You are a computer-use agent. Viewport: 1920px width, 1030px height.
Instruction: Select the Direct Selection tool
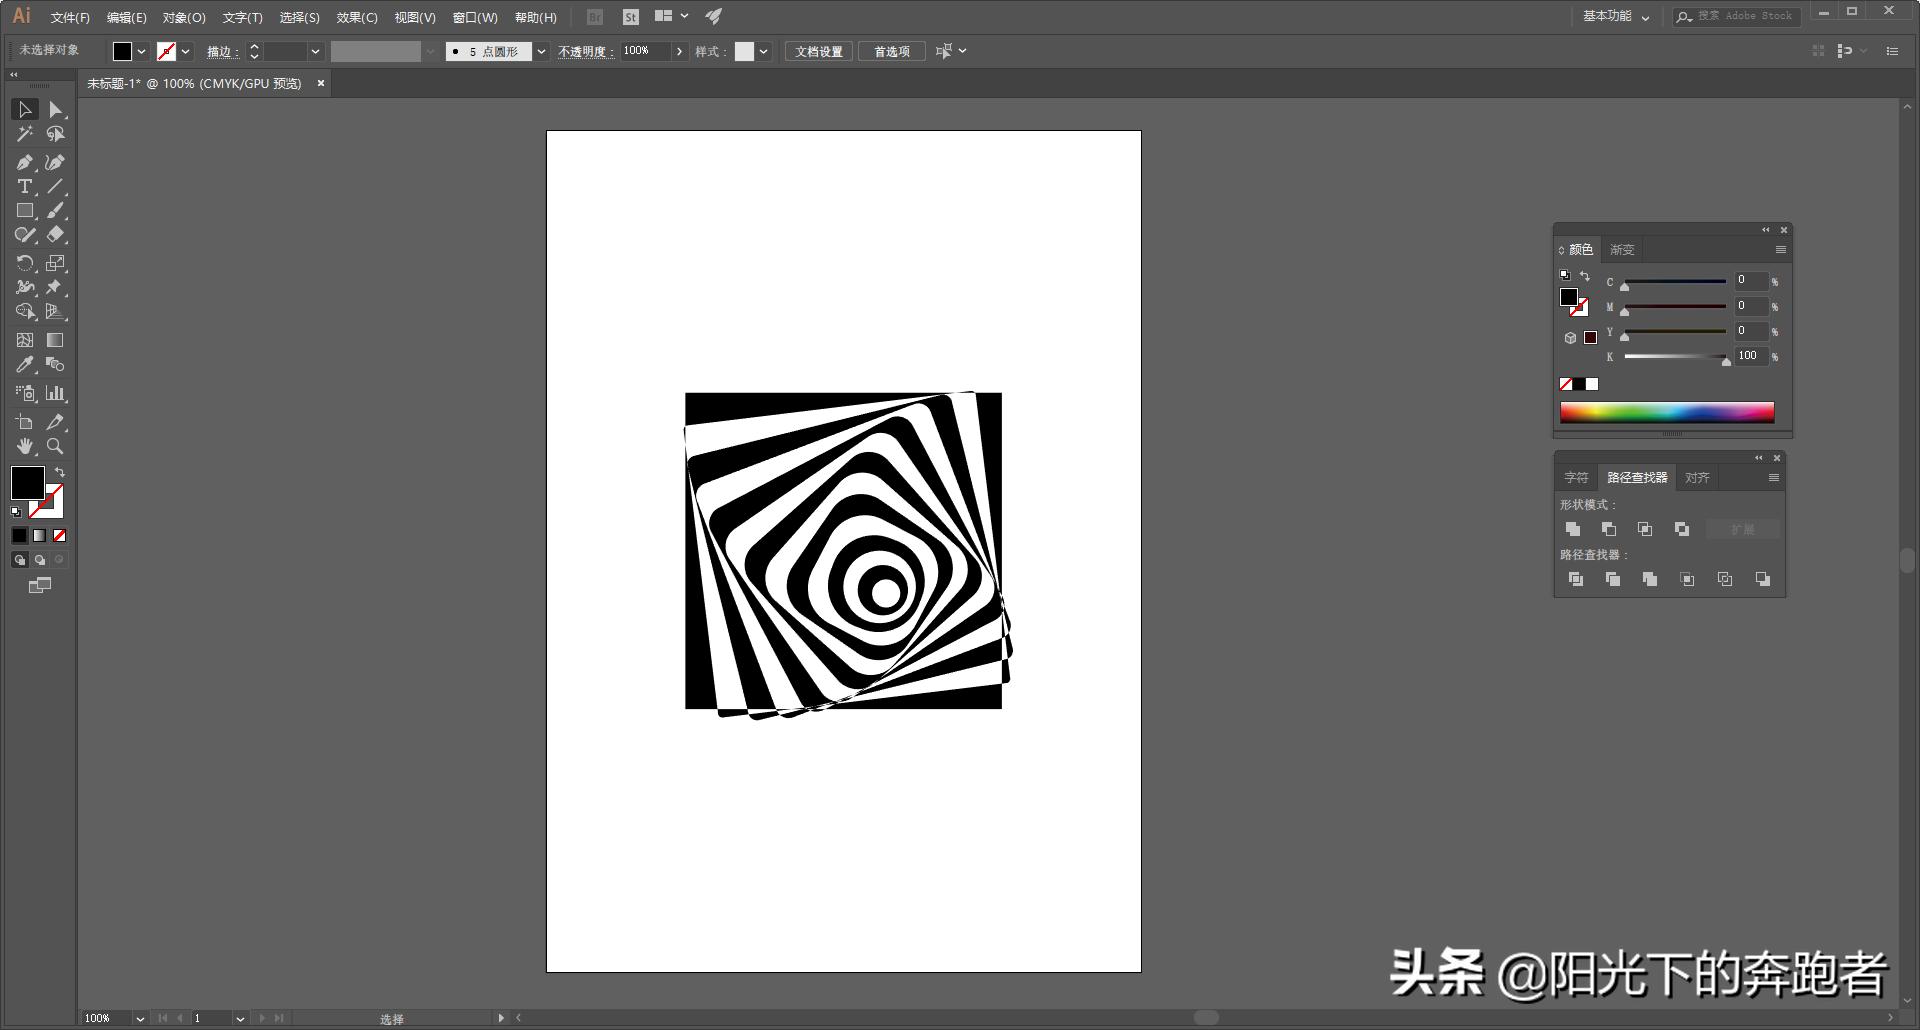click(x=56, y=110)
